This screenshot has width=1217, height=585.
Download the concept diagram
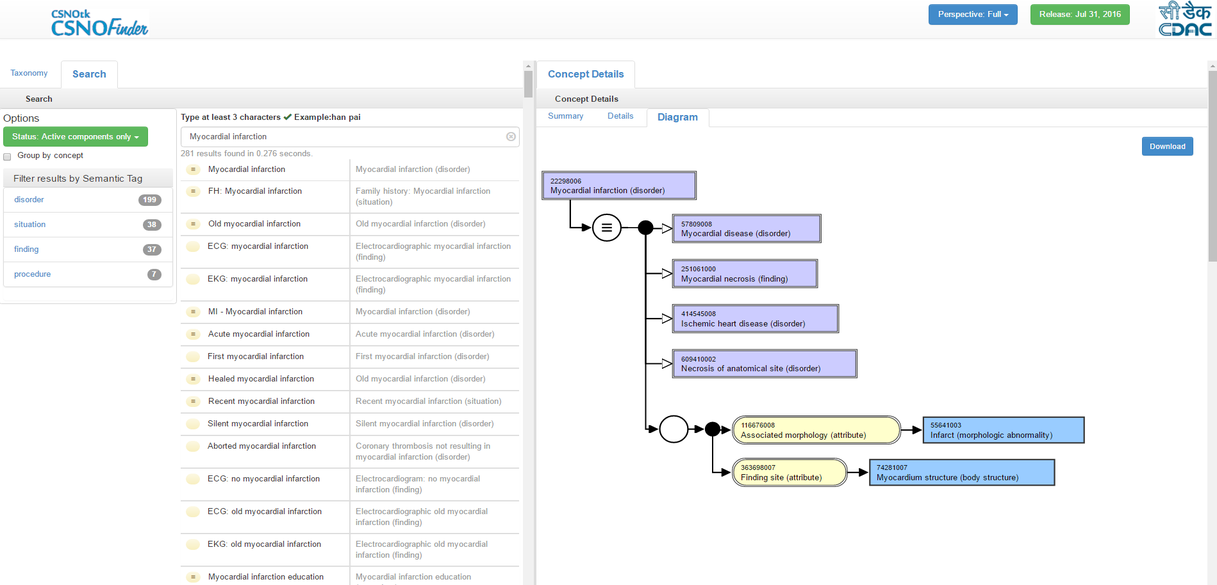1166,146
